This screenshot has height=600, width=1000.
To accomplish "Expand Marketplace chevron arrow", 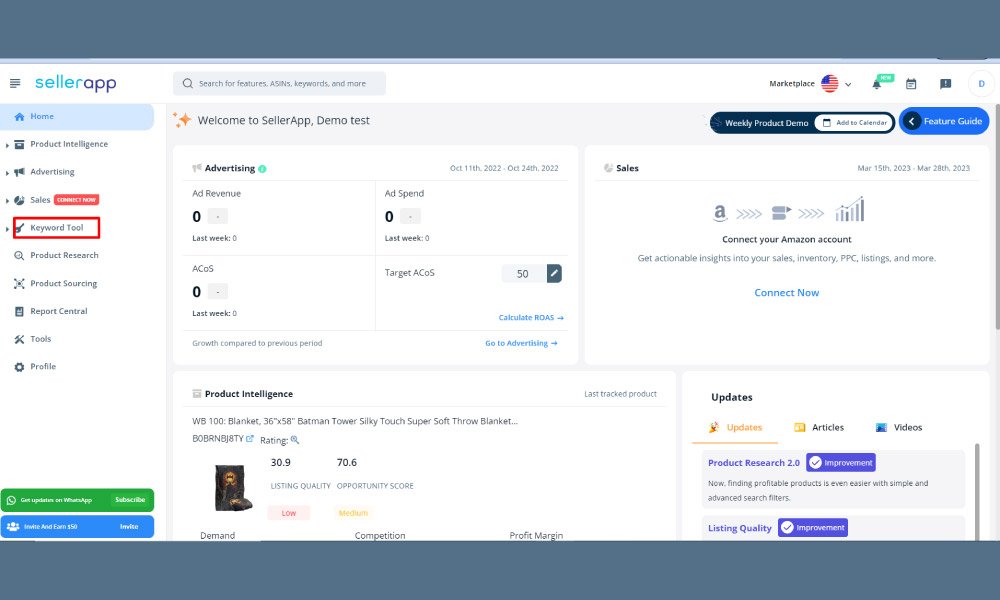I will pyautogui.click(x=848, y=84).
